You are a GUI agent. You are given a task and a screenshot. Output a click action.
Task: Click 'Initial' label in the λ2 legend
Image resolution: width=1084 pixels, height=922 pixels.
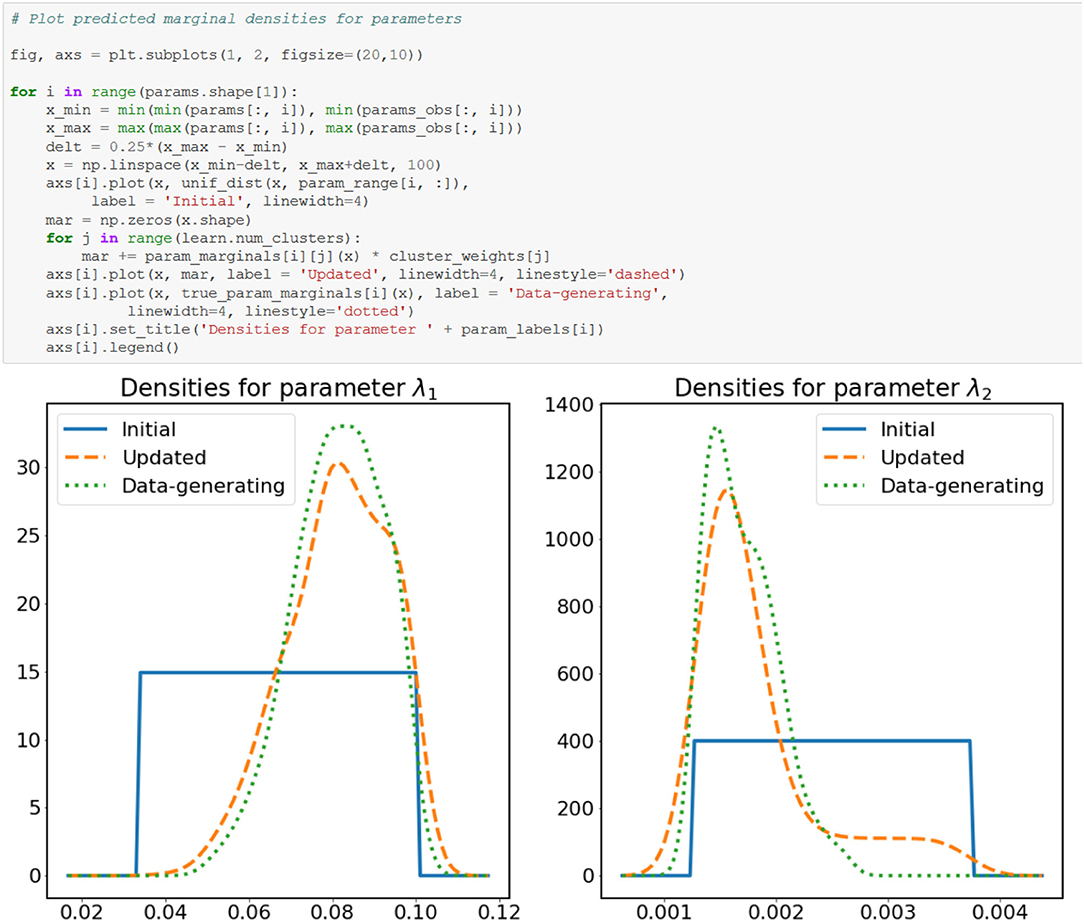[x=908, y=429]
